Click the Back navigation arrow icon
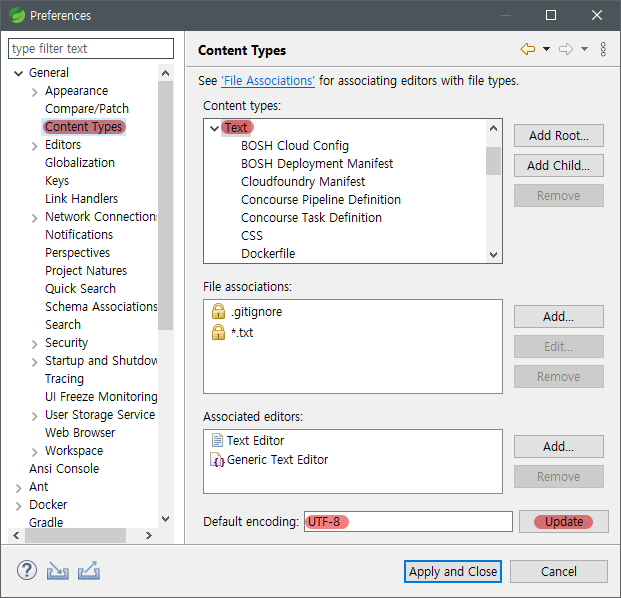 tap(528, 50)
